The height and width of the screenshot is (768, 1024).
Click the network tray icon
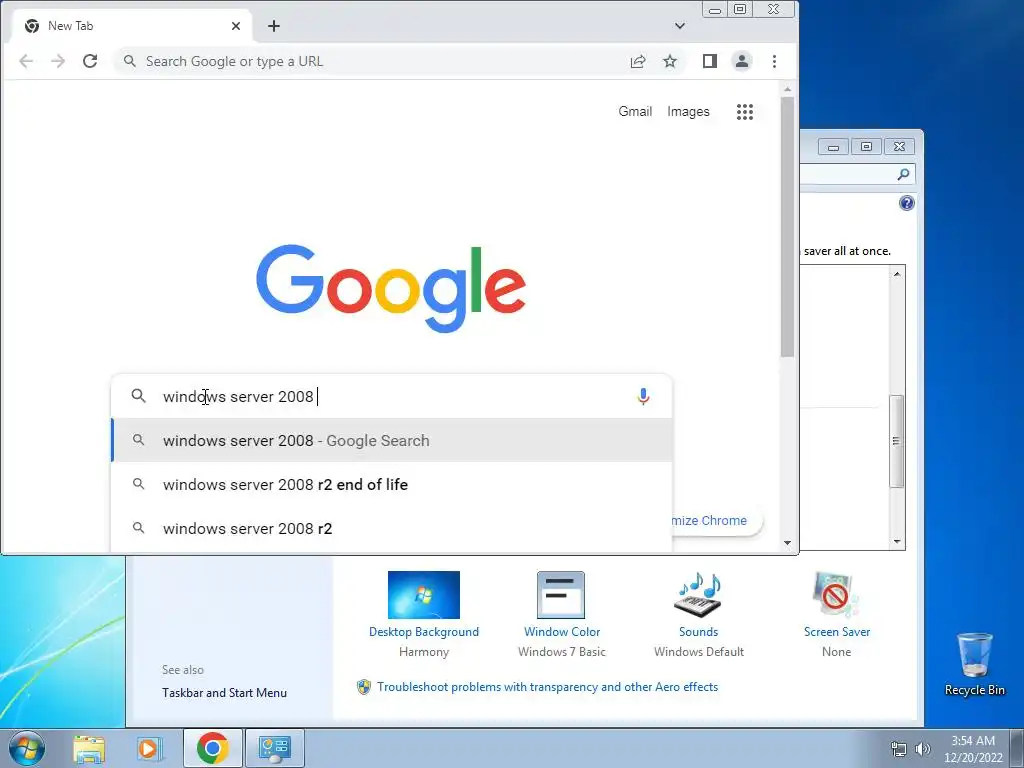(899, 749)
